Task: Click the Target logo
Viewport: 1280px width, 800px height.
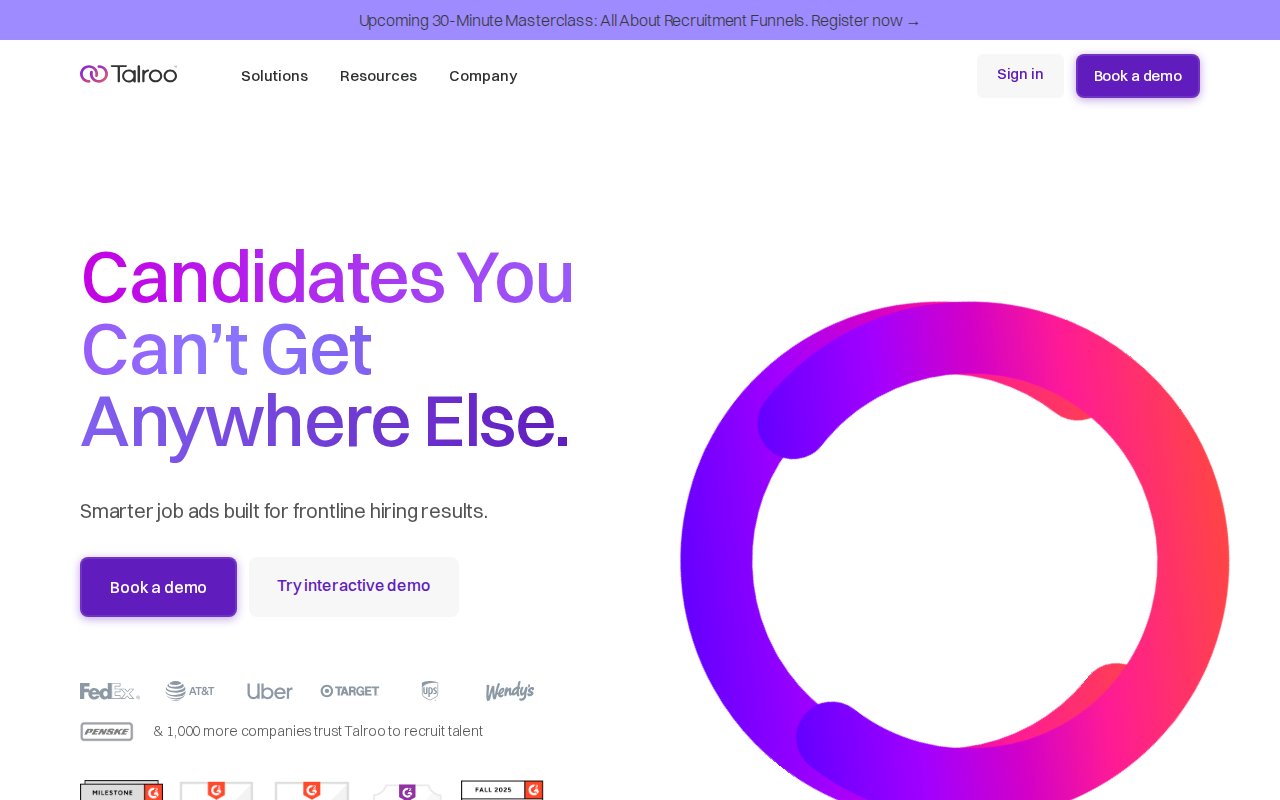Action: coord(350,691)
